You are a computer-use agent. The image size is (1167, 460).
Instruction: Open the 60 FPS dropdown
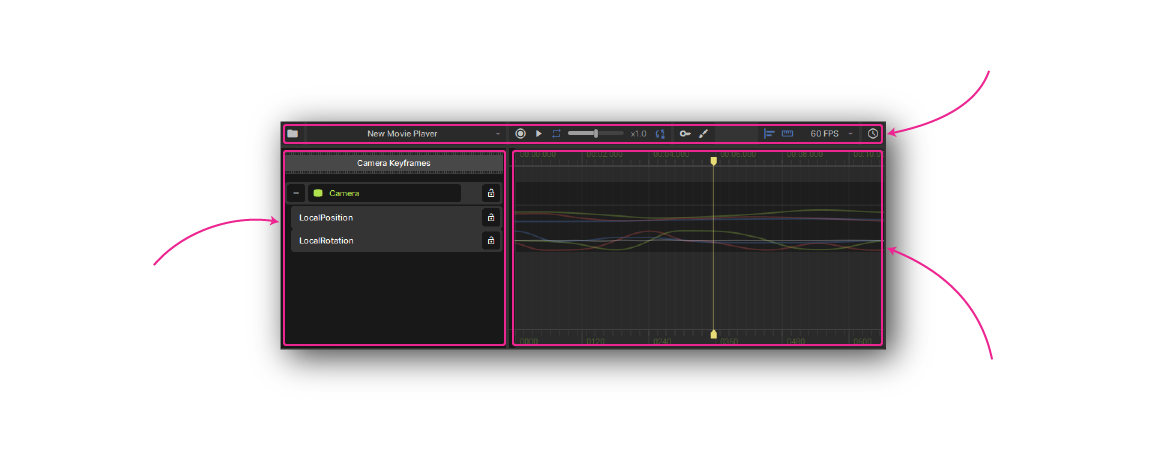pos(831,133)
